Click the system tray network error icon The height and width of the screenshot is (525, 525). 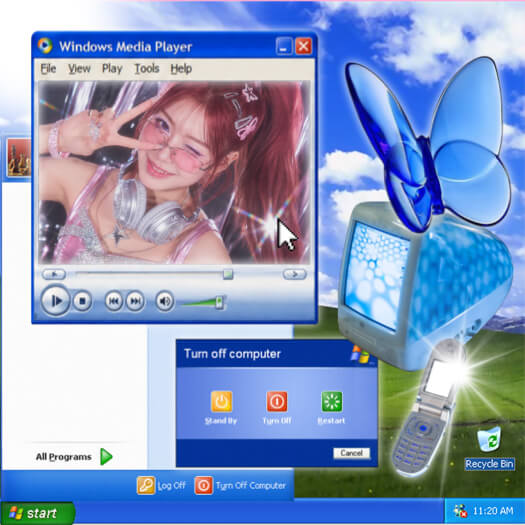coord(460,511)
